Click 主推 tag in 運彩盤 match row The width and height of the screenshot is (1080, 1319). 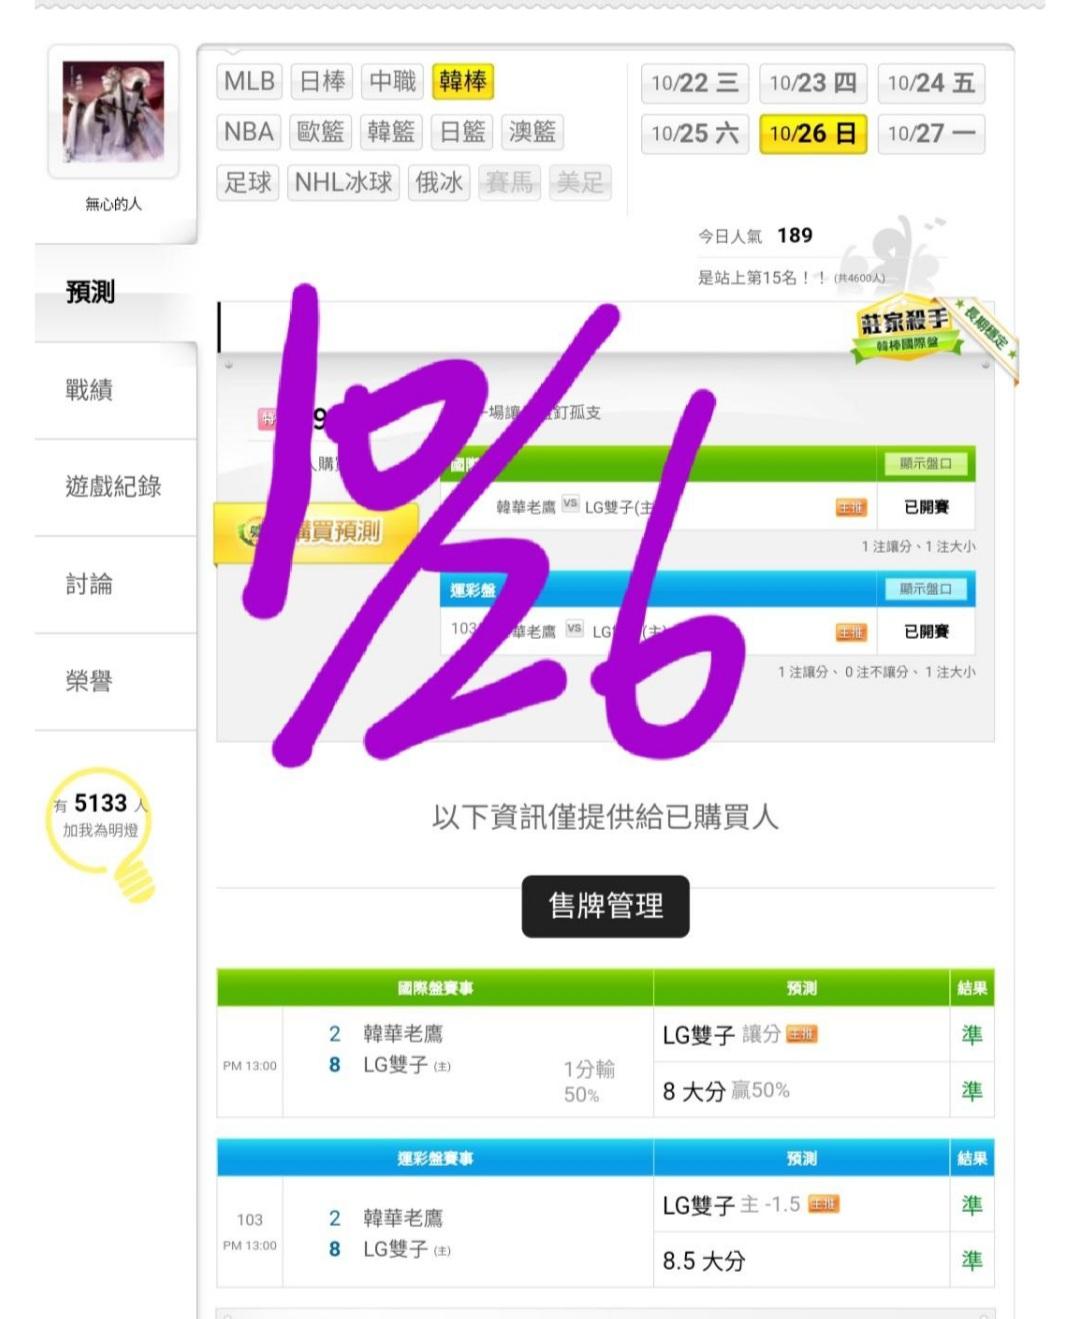[851, 632]
